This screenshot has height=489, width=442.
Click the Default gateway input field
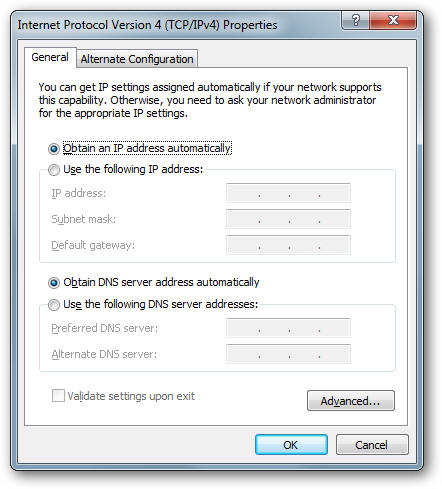coord(288,245)
